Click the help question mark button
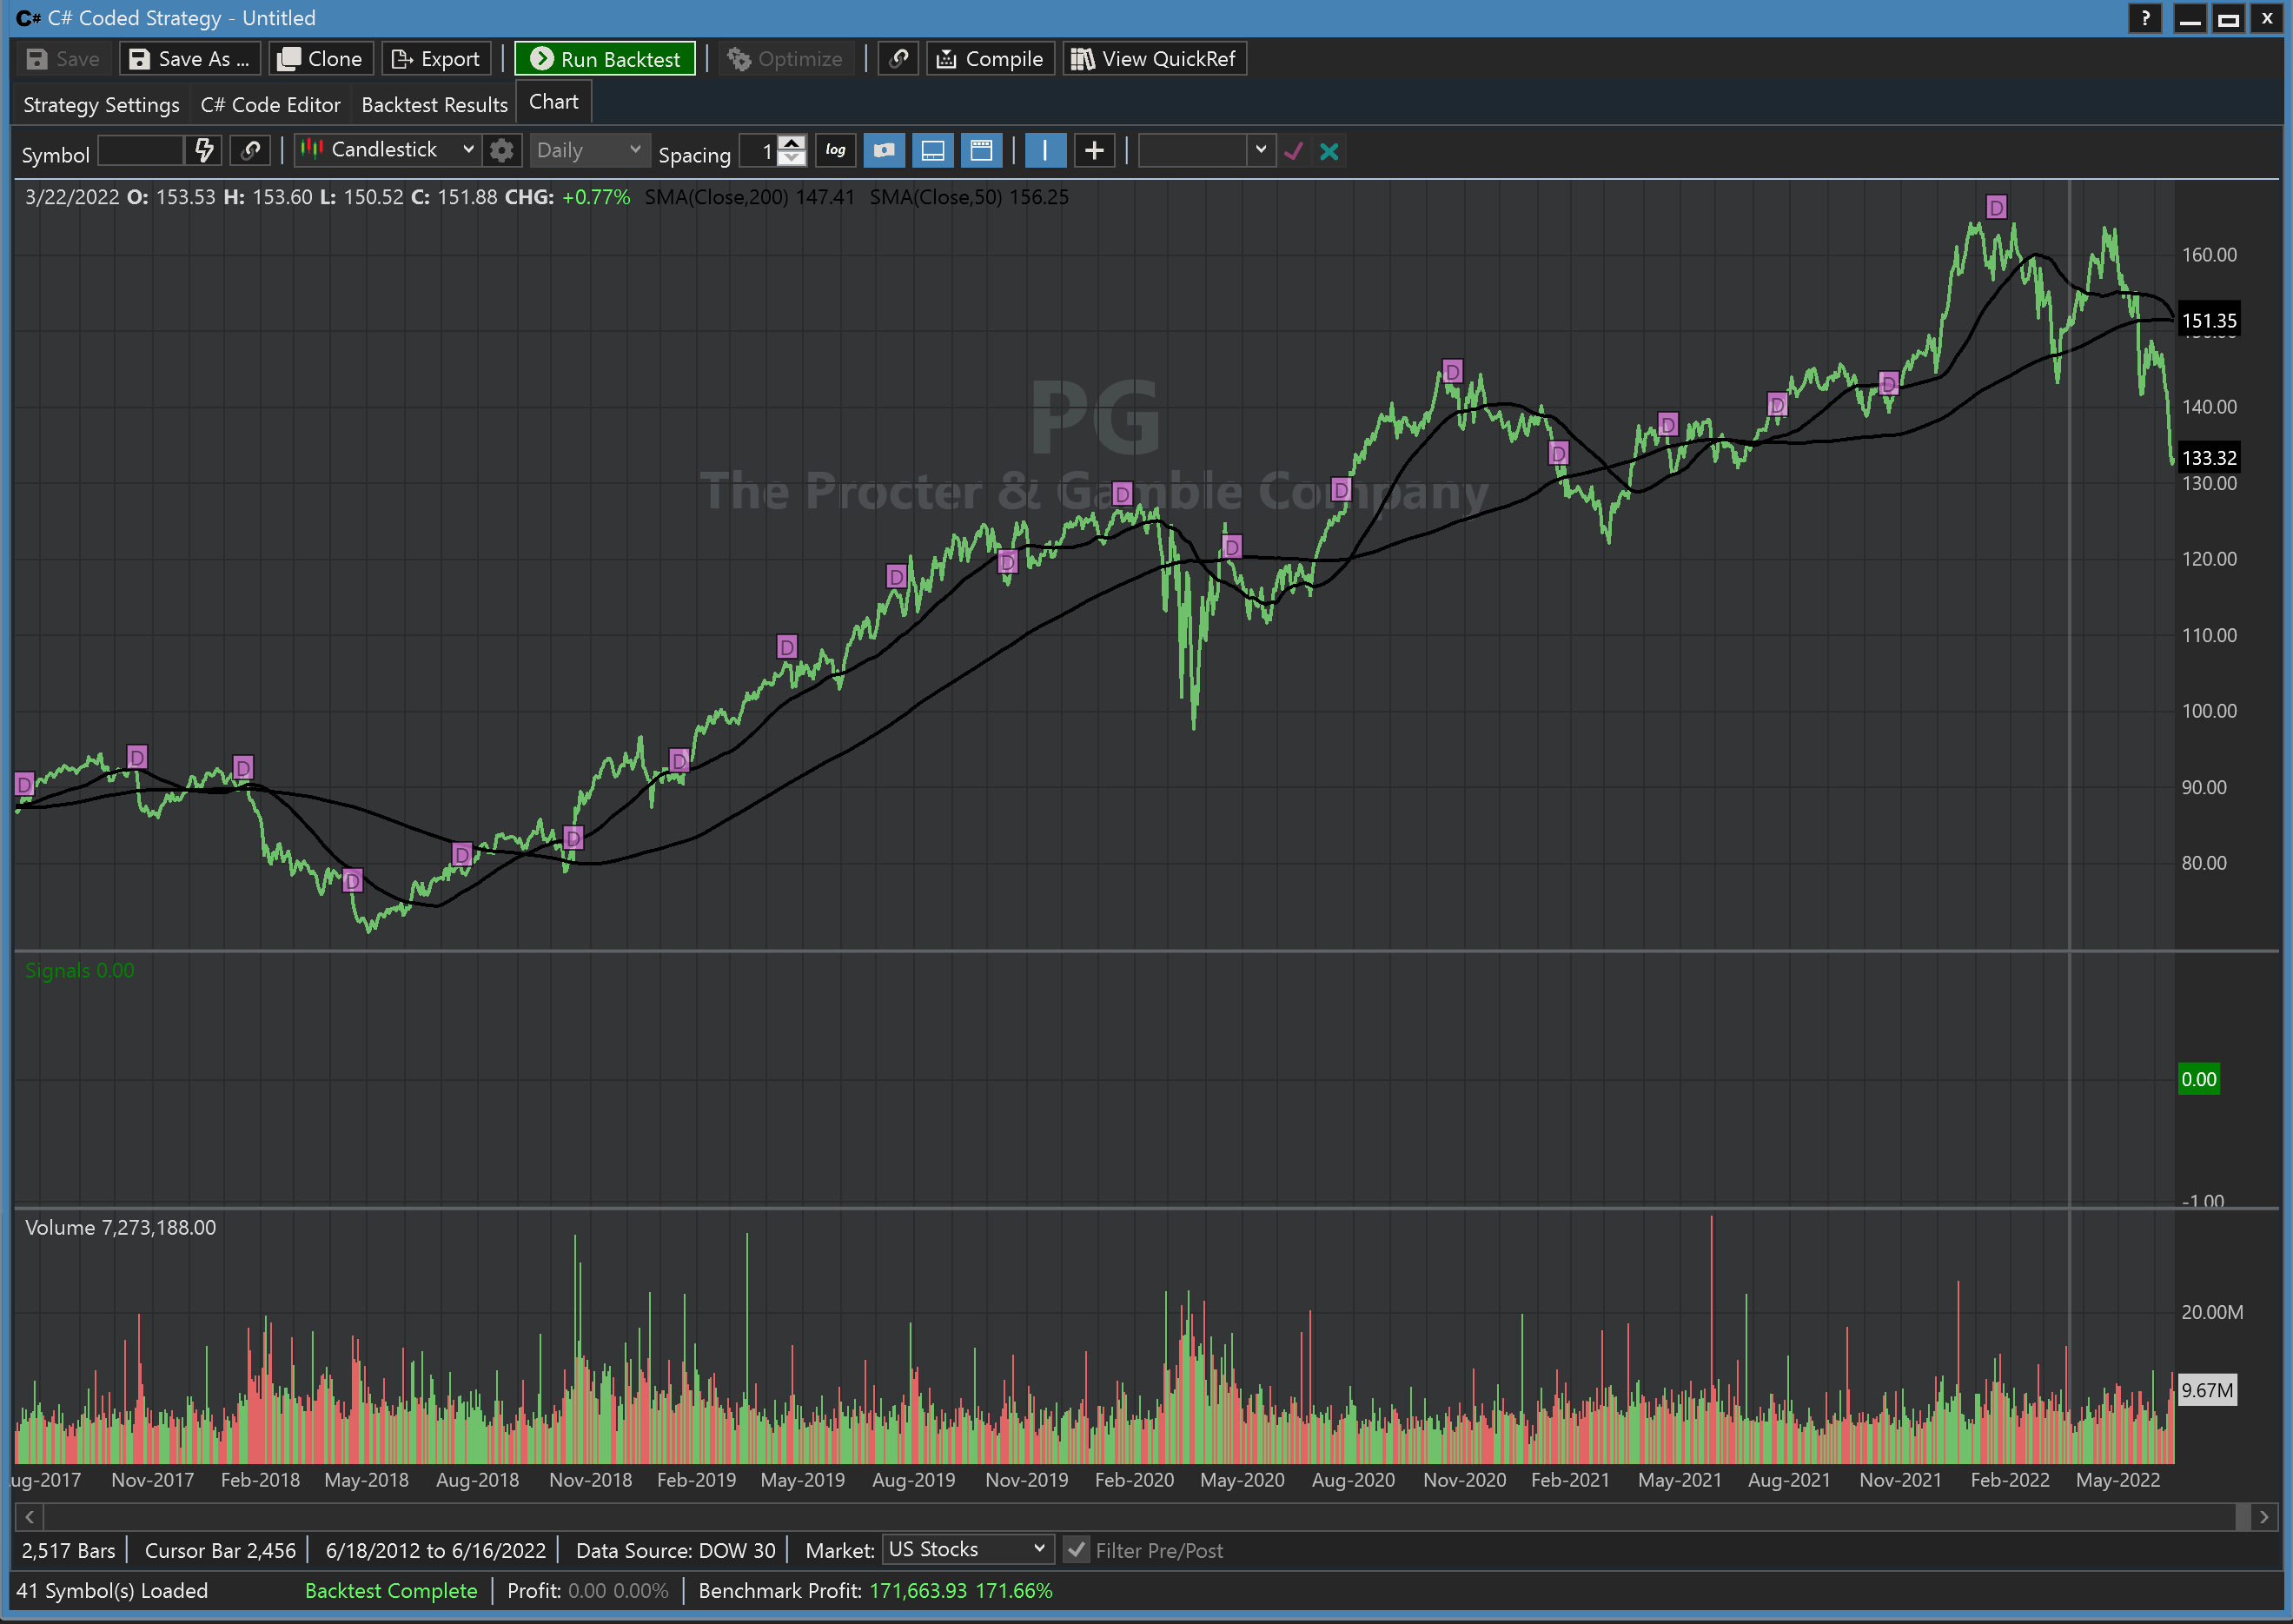 [2144, 18]
